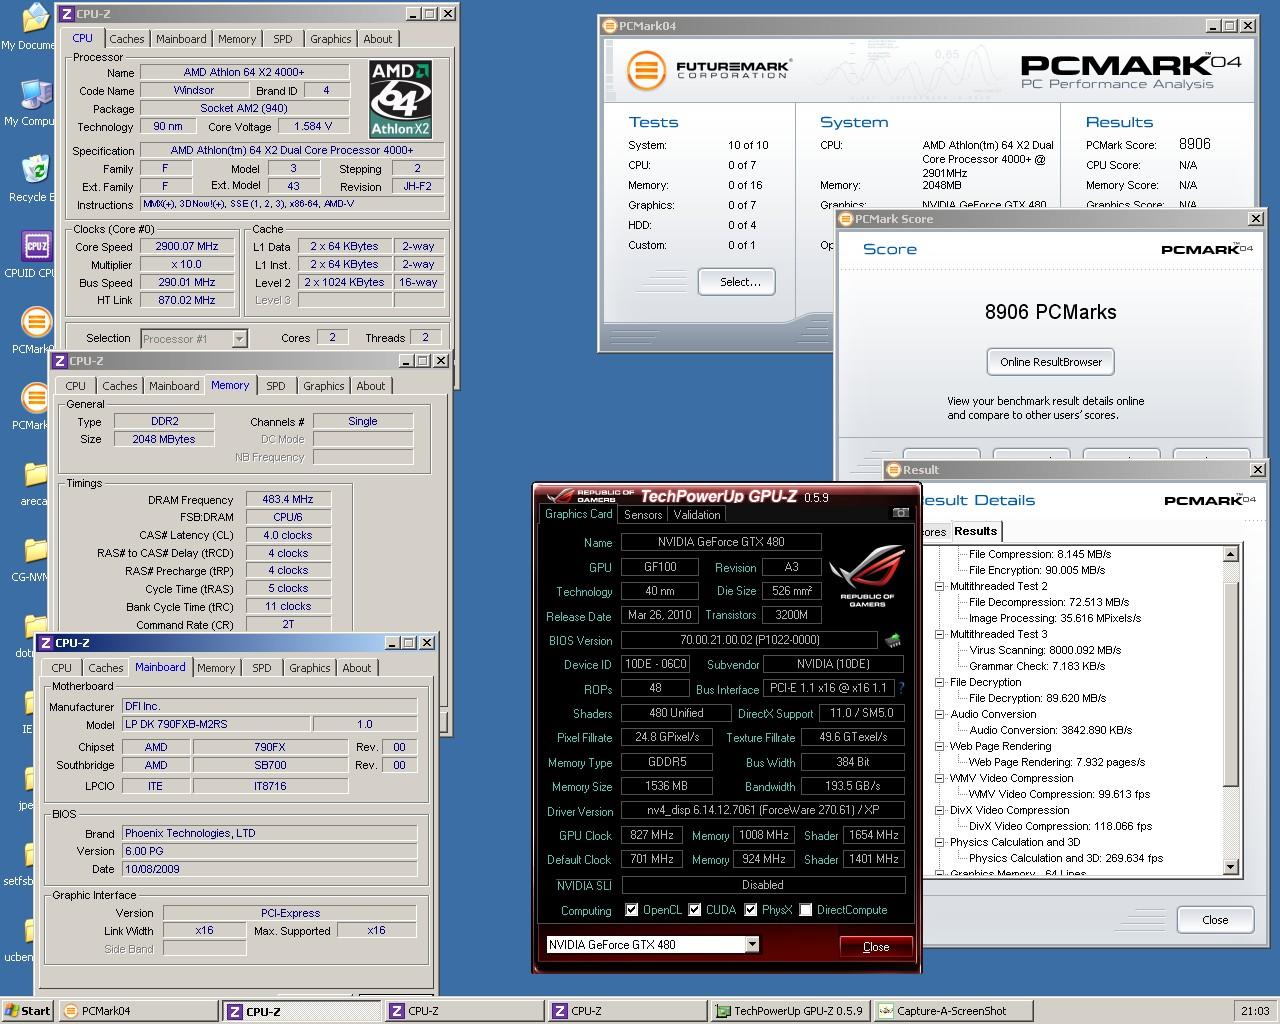
Task: Click the PCMark04 title bar app icon
Action: [x=610, y=26]
